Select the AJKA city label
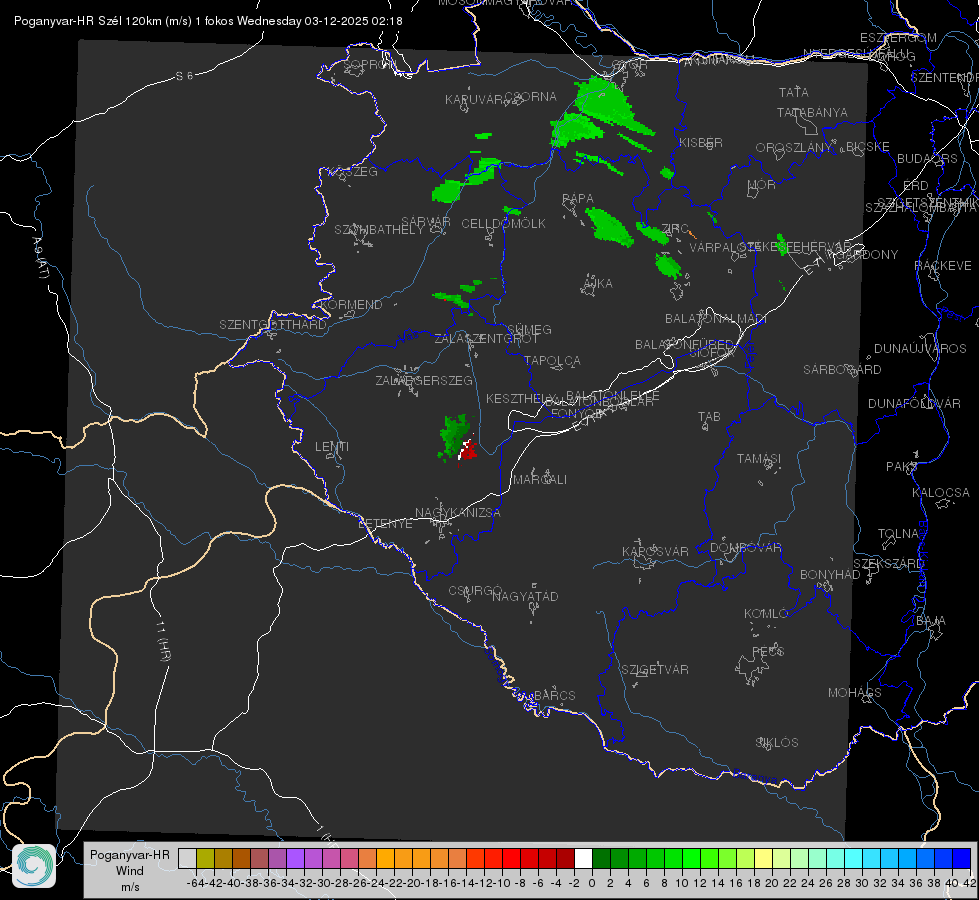Viewport: 979px width, 900px height. pyautogui.click(x=598, y=284)
